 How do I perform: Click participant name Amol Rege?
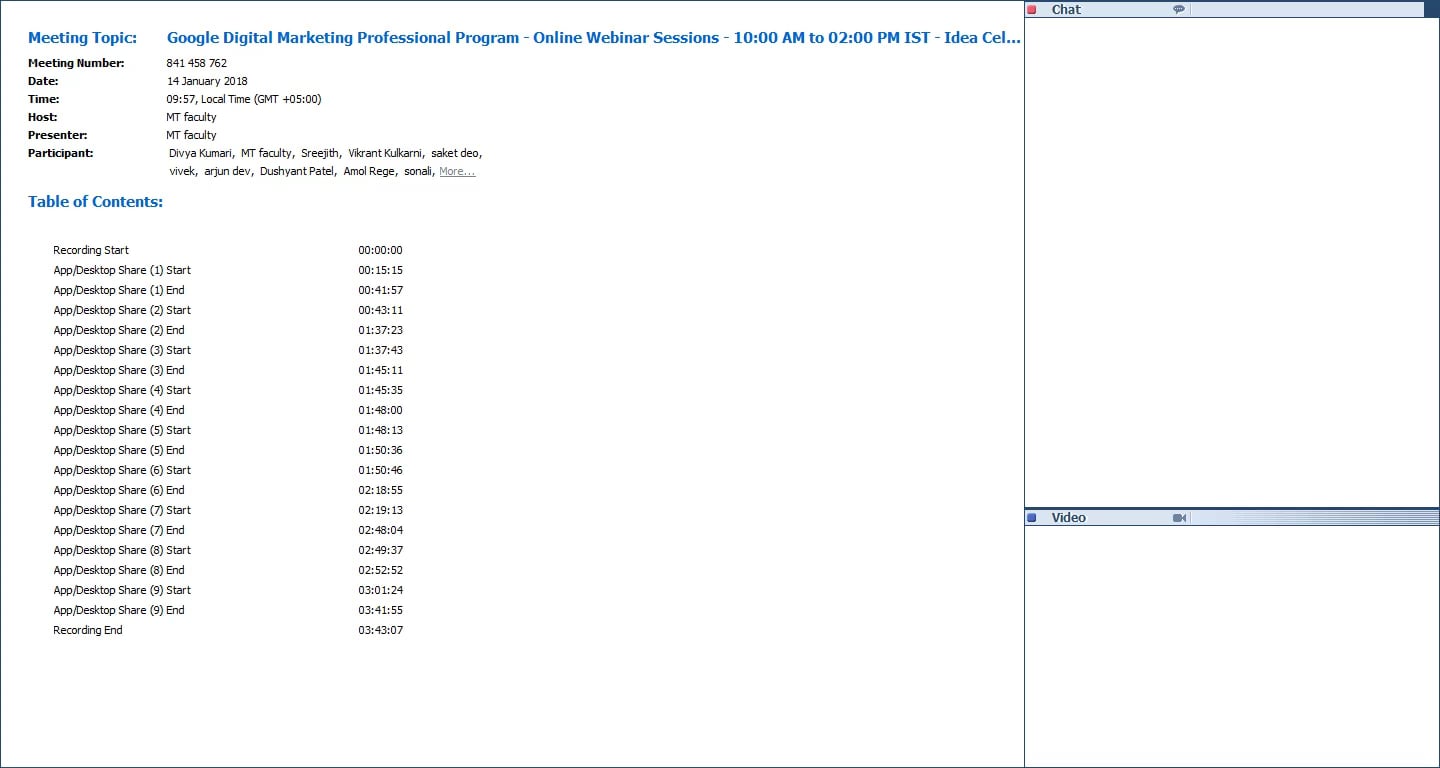pyautogui.click(x=369, y=172)
